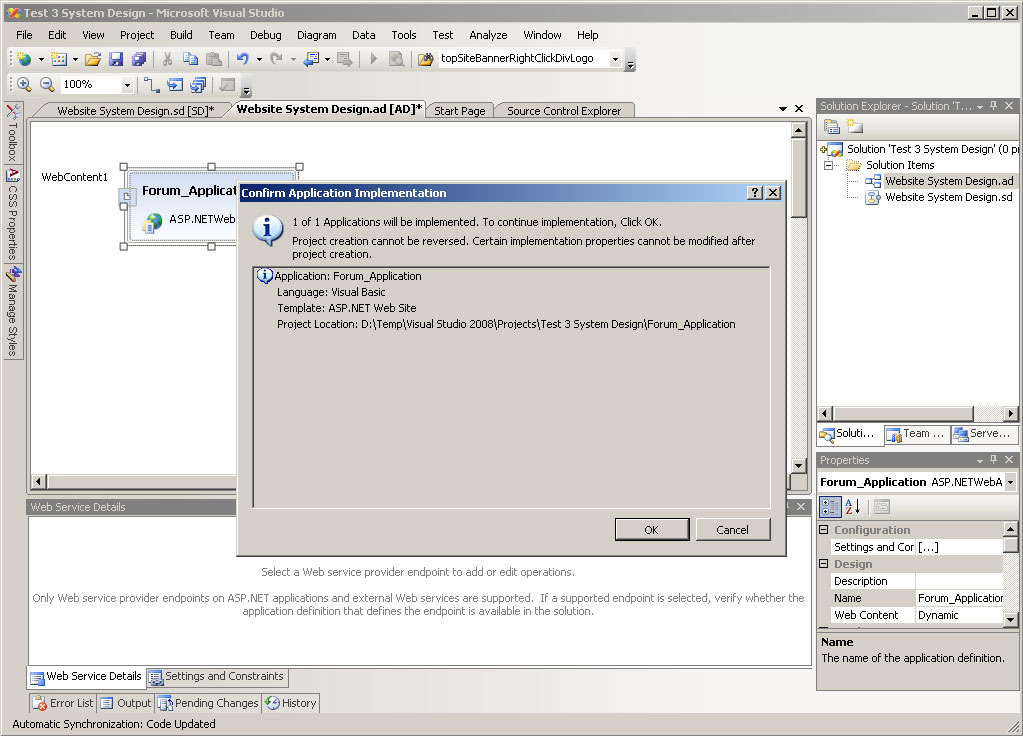This screenshot has width=1023, height=736.
Task: Click the Start Debugging play icon
Action: pos(374,59)
